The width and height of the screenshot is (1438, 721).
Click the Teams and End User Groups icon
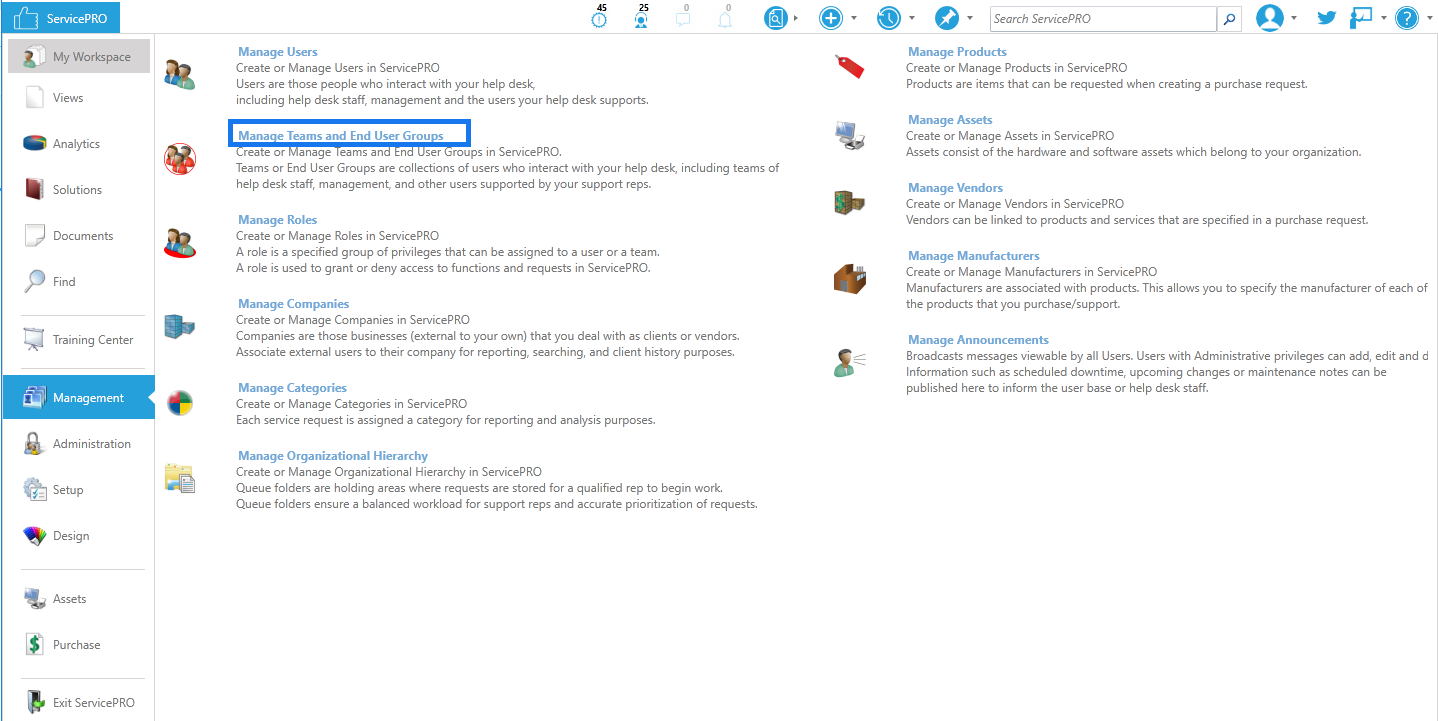pos(180,158)
